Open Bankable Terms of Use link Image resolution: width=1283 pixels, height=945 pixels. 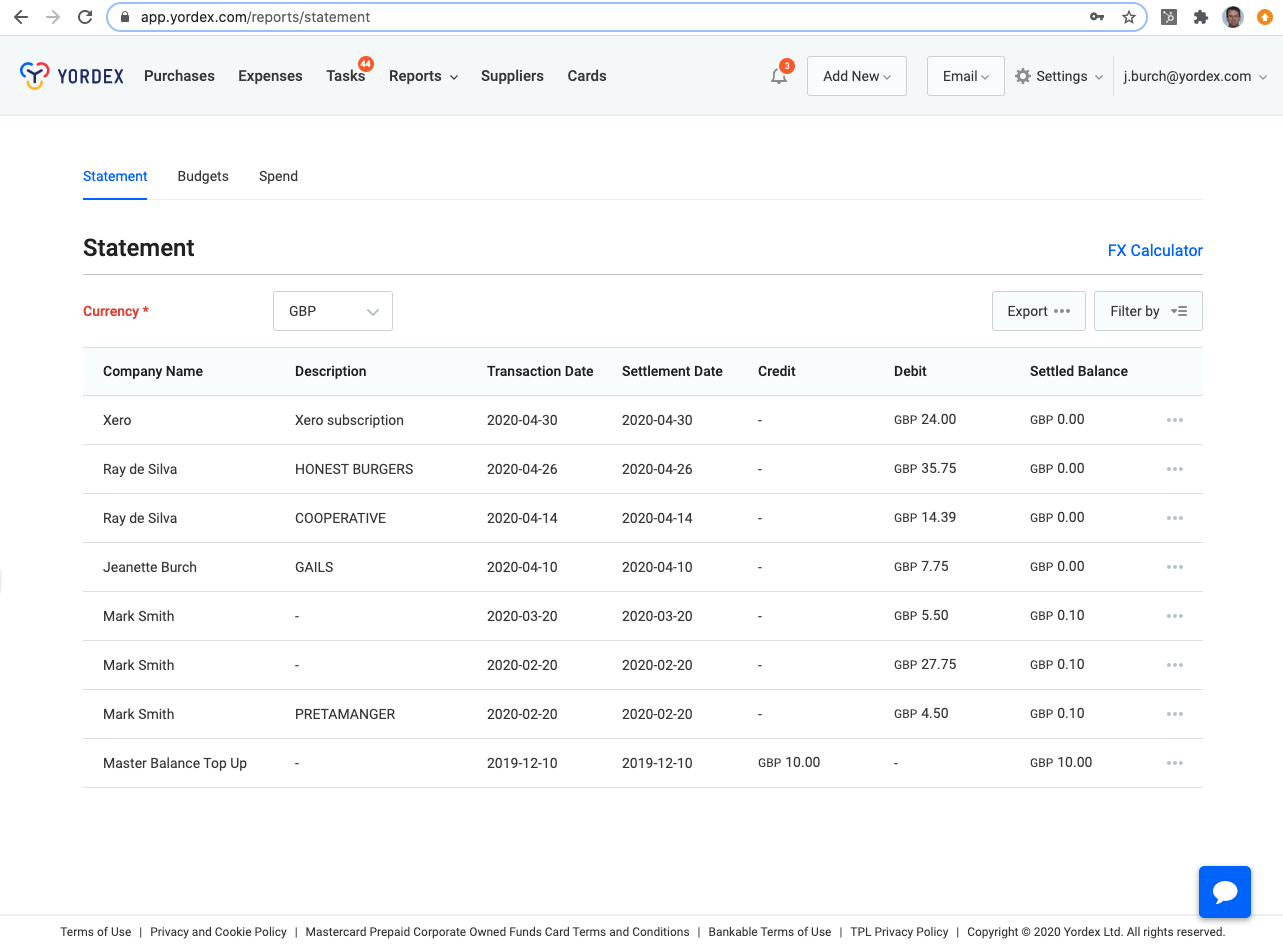[770, 932]
